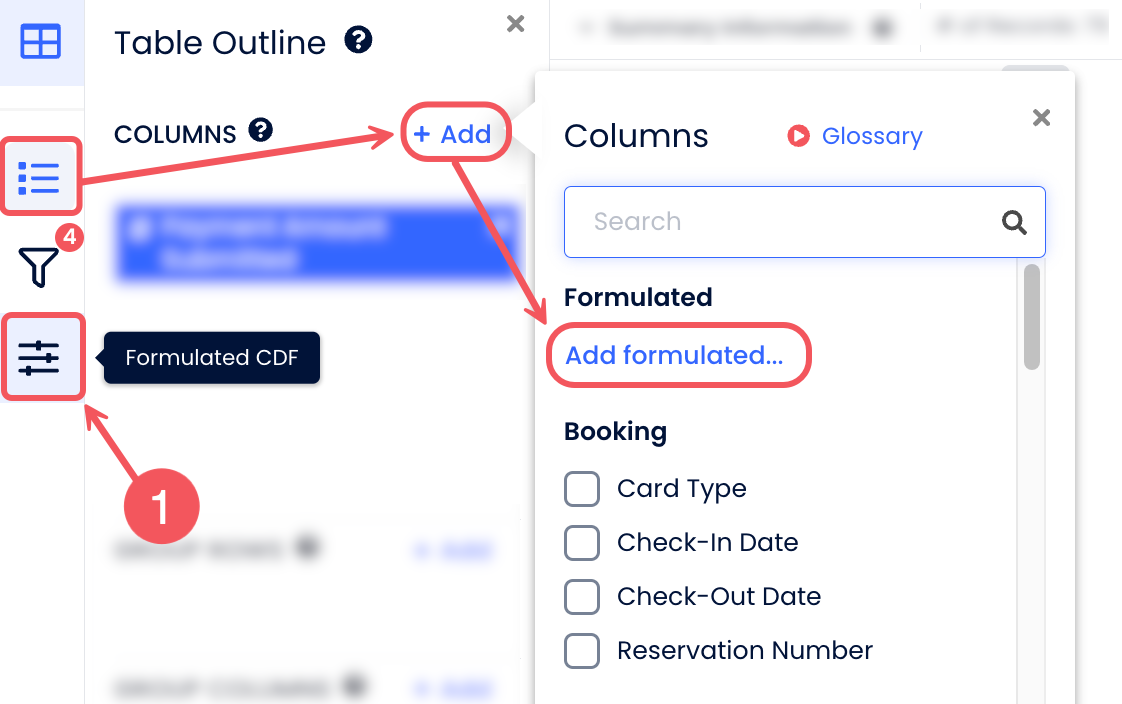Enable the Card Type checkbox

point(582,489)
